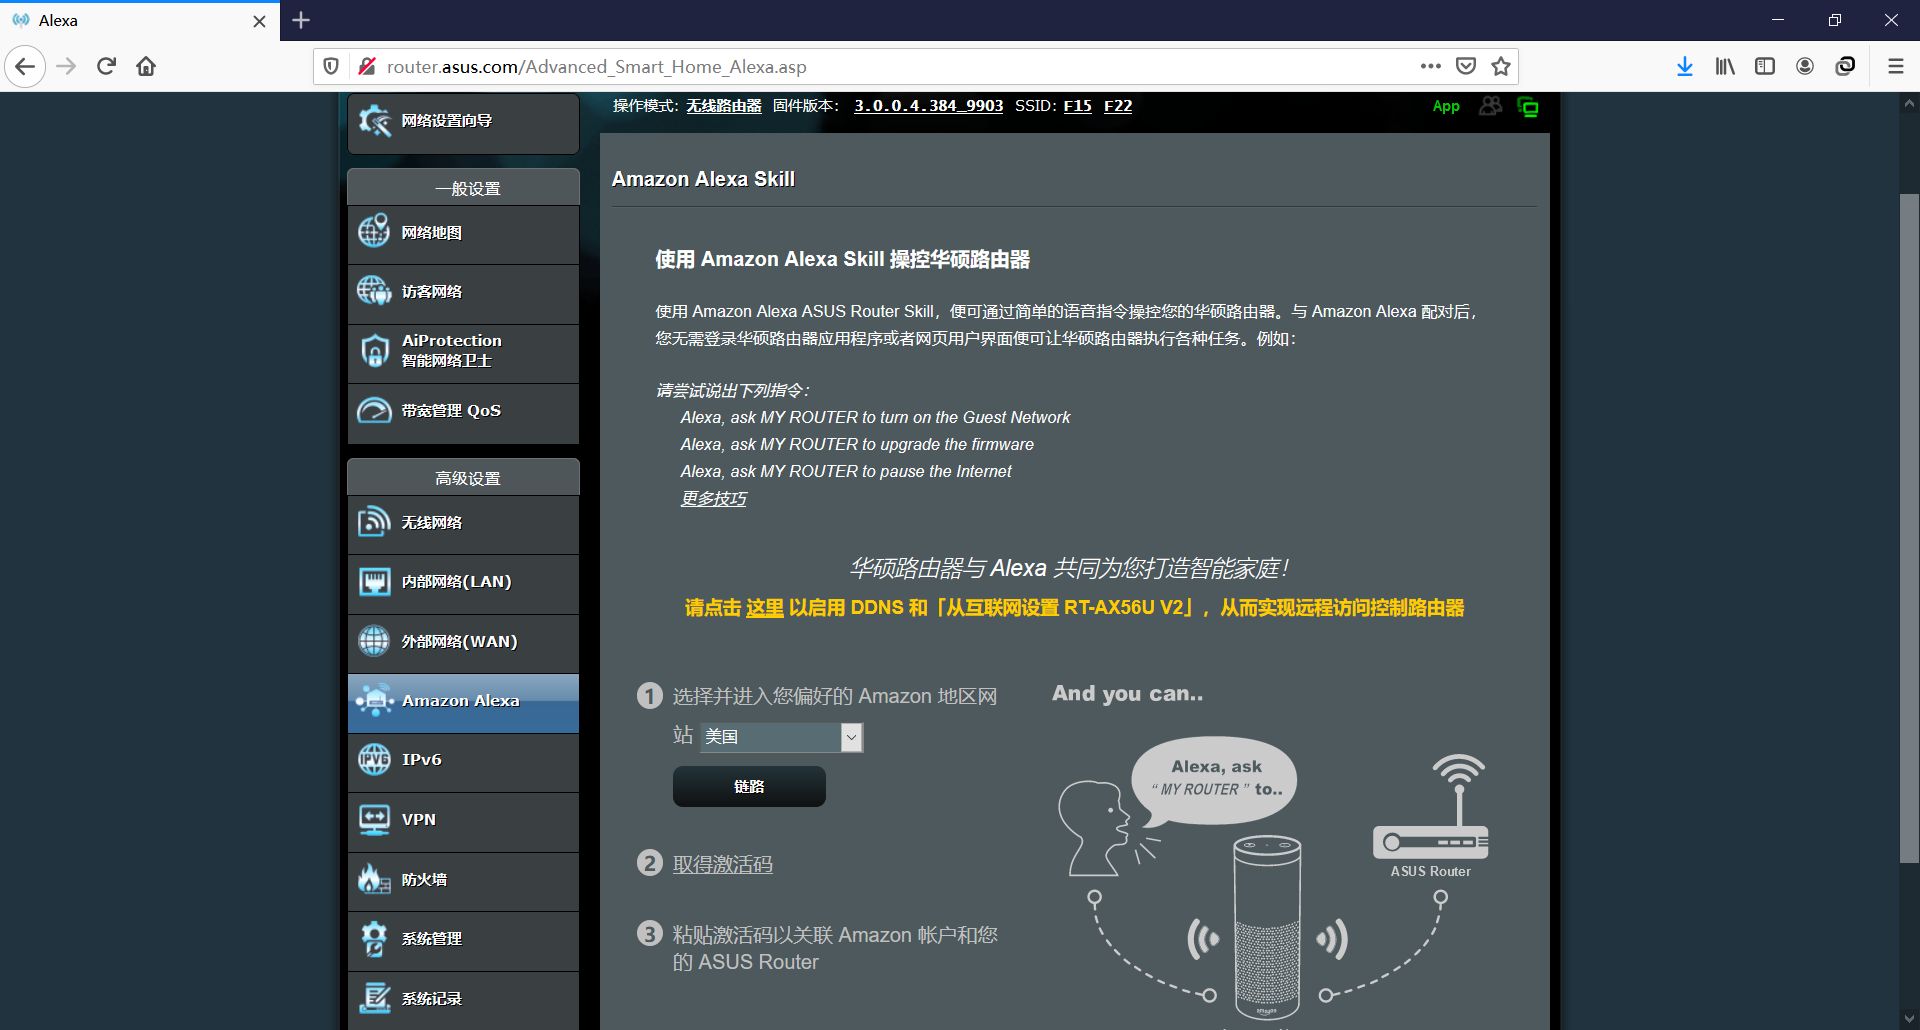
Task: Open the 网络设置向导 setup wizard icon
Action: tap(374, 121)
